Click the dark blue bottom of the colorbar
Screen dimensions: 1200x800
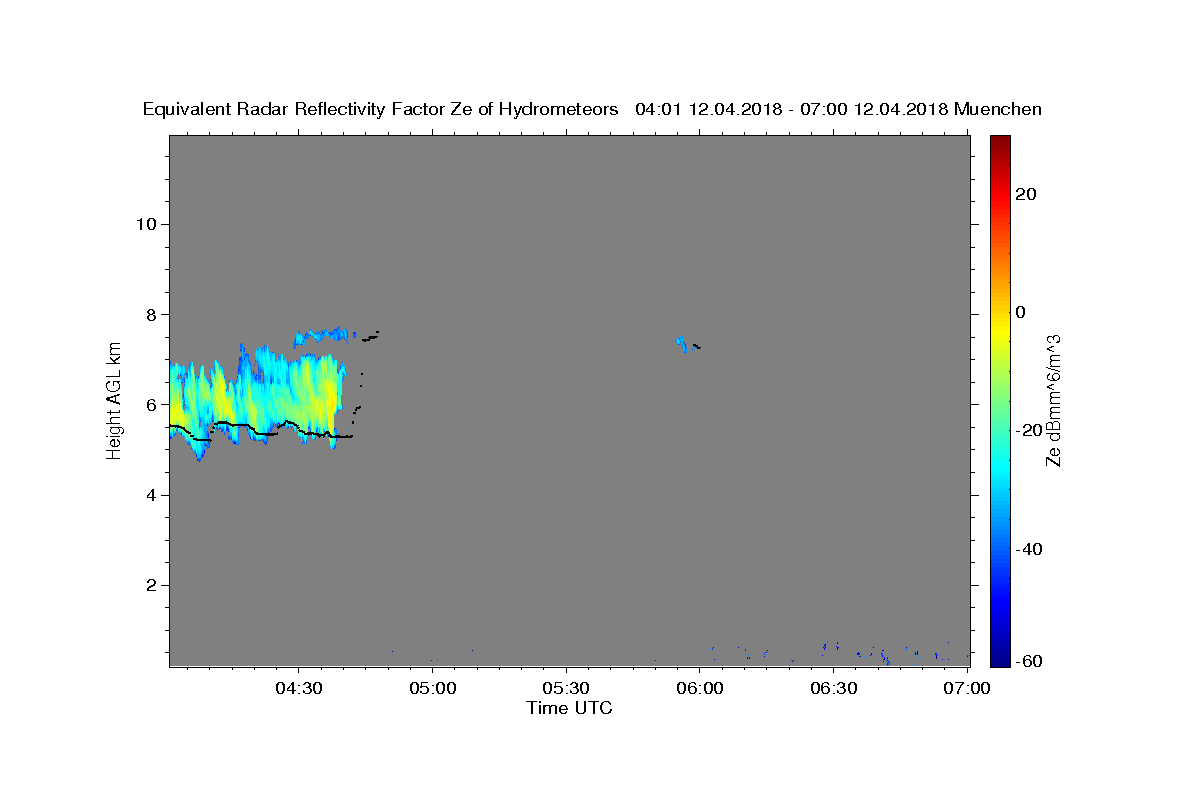(1000, 650)
